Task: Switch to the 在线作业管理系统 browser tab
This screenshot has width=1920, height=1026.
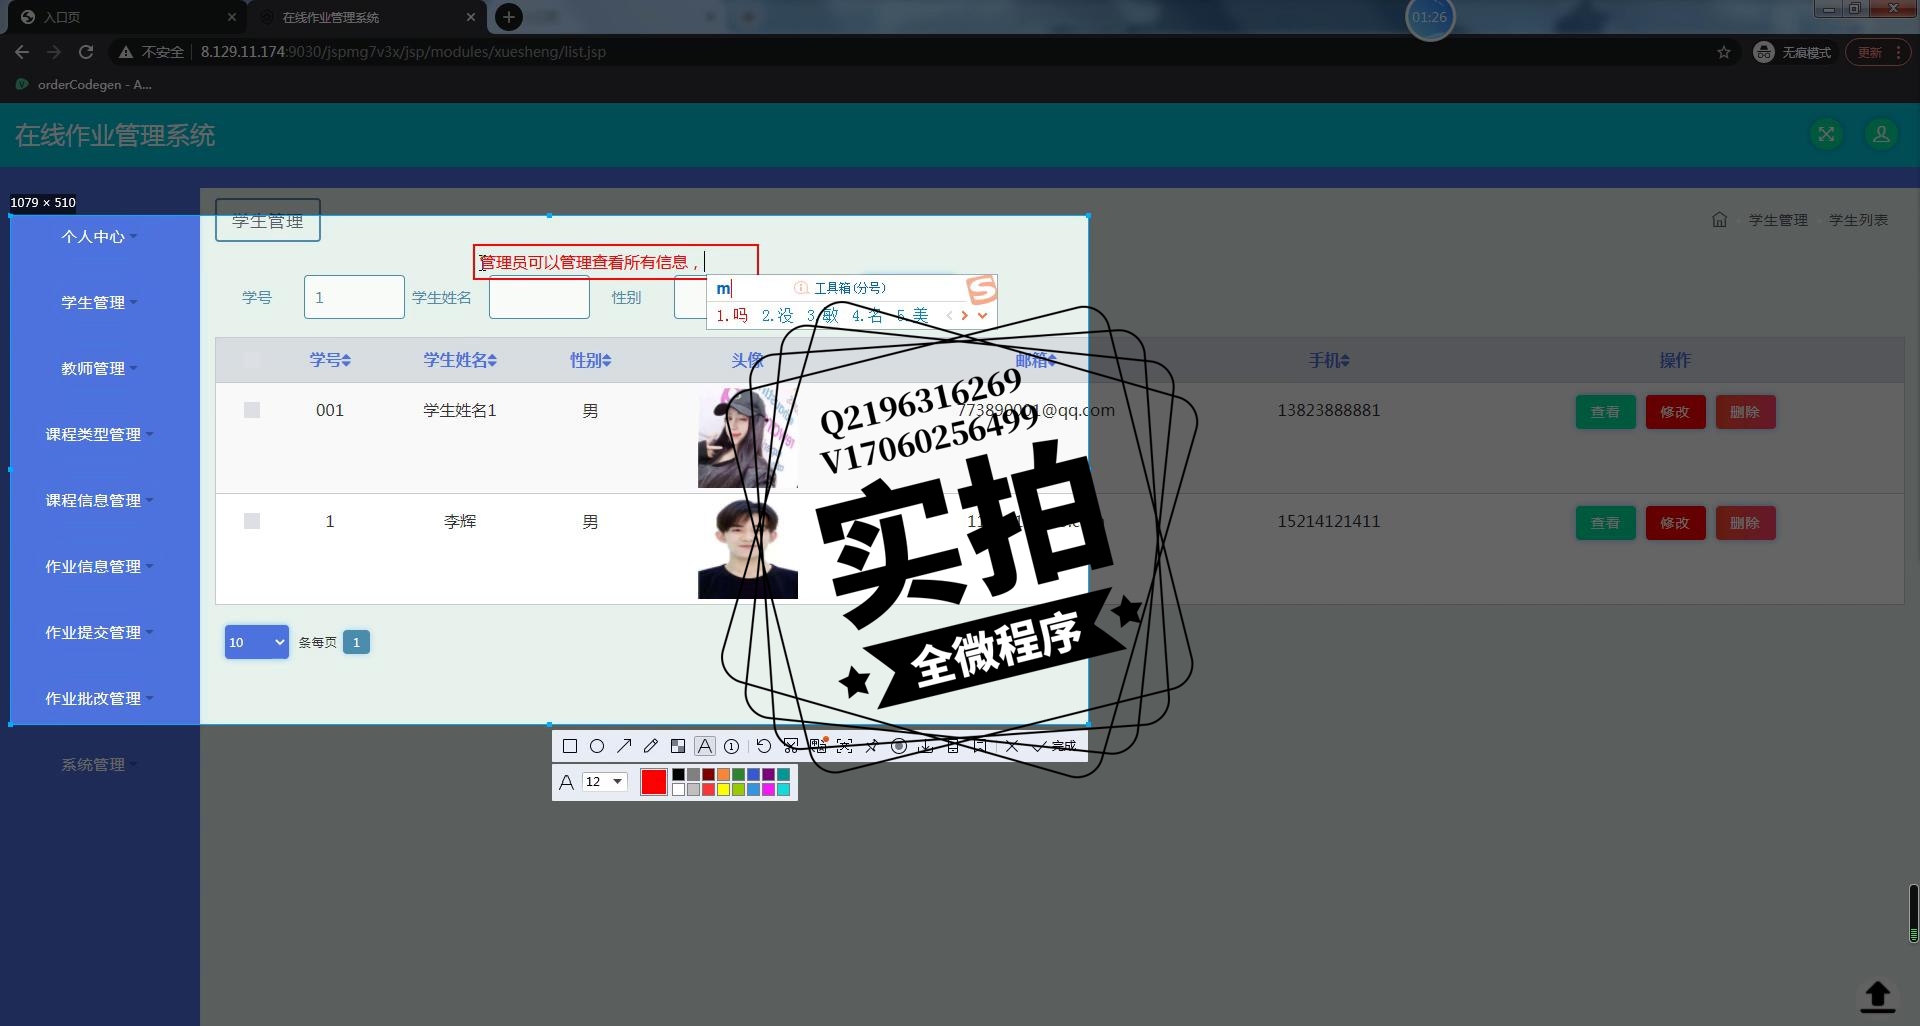Action: pos(366,17)
